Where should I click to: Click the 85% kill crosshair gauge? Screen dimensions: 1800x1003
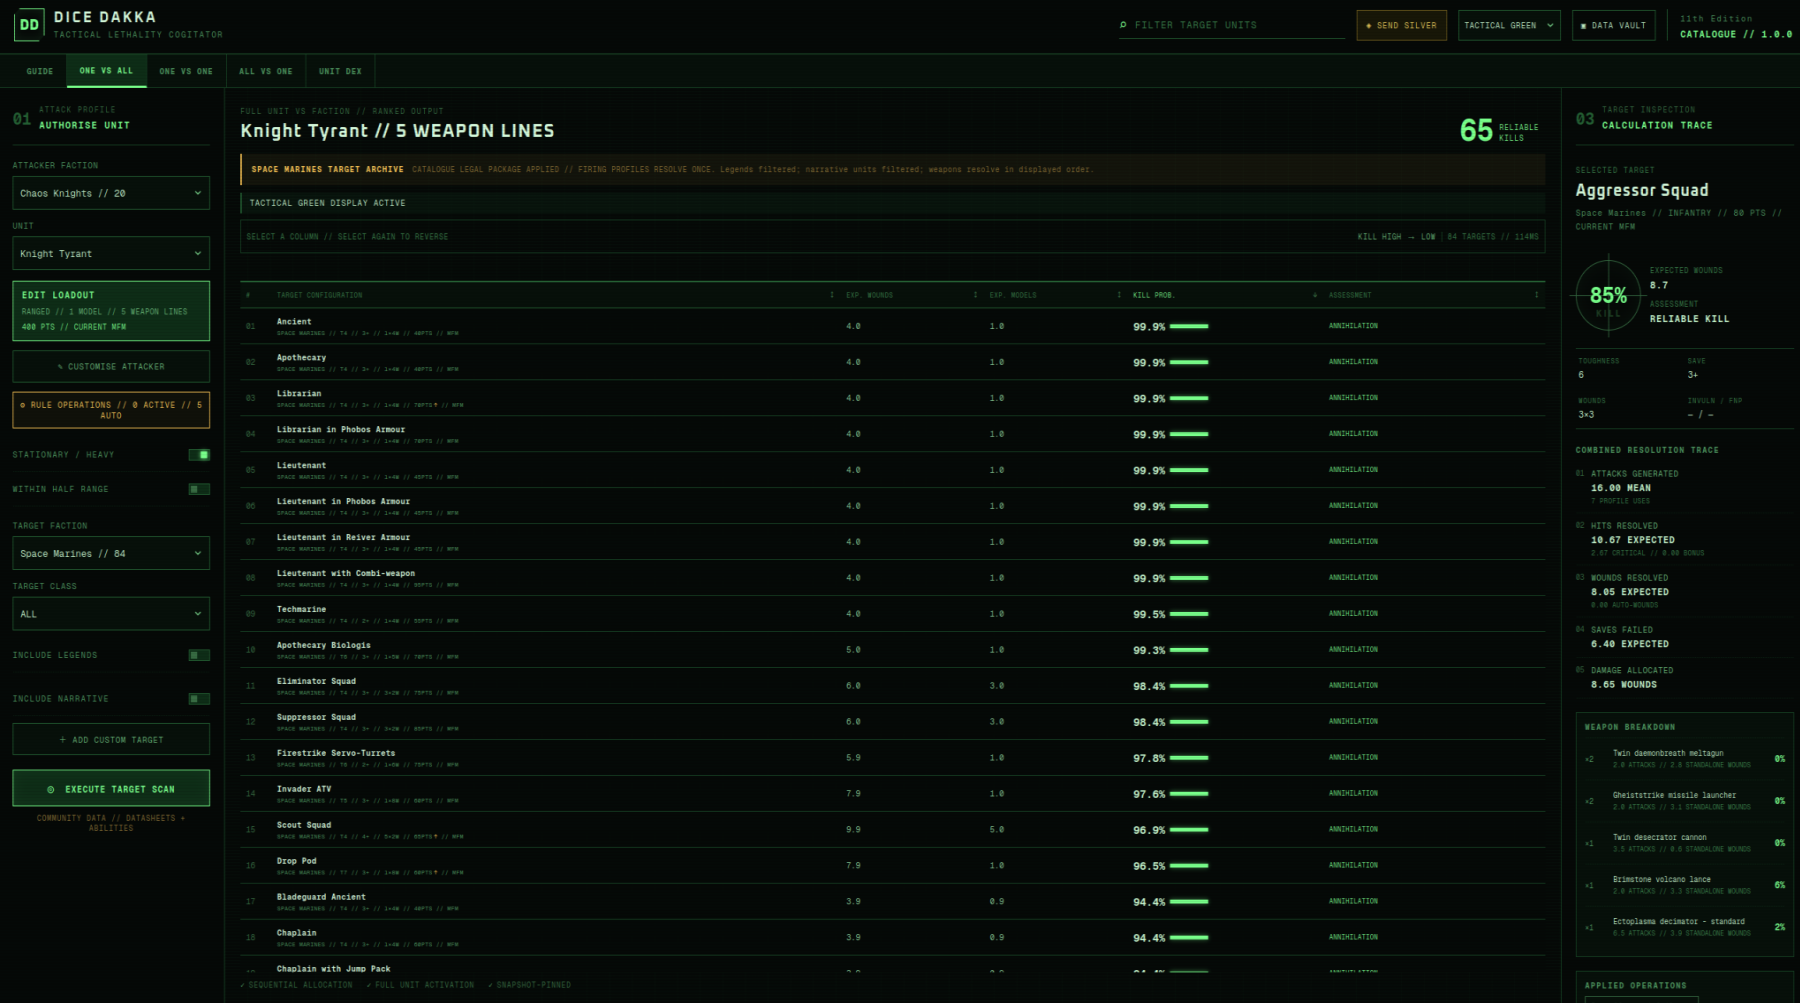(1608, 295)
